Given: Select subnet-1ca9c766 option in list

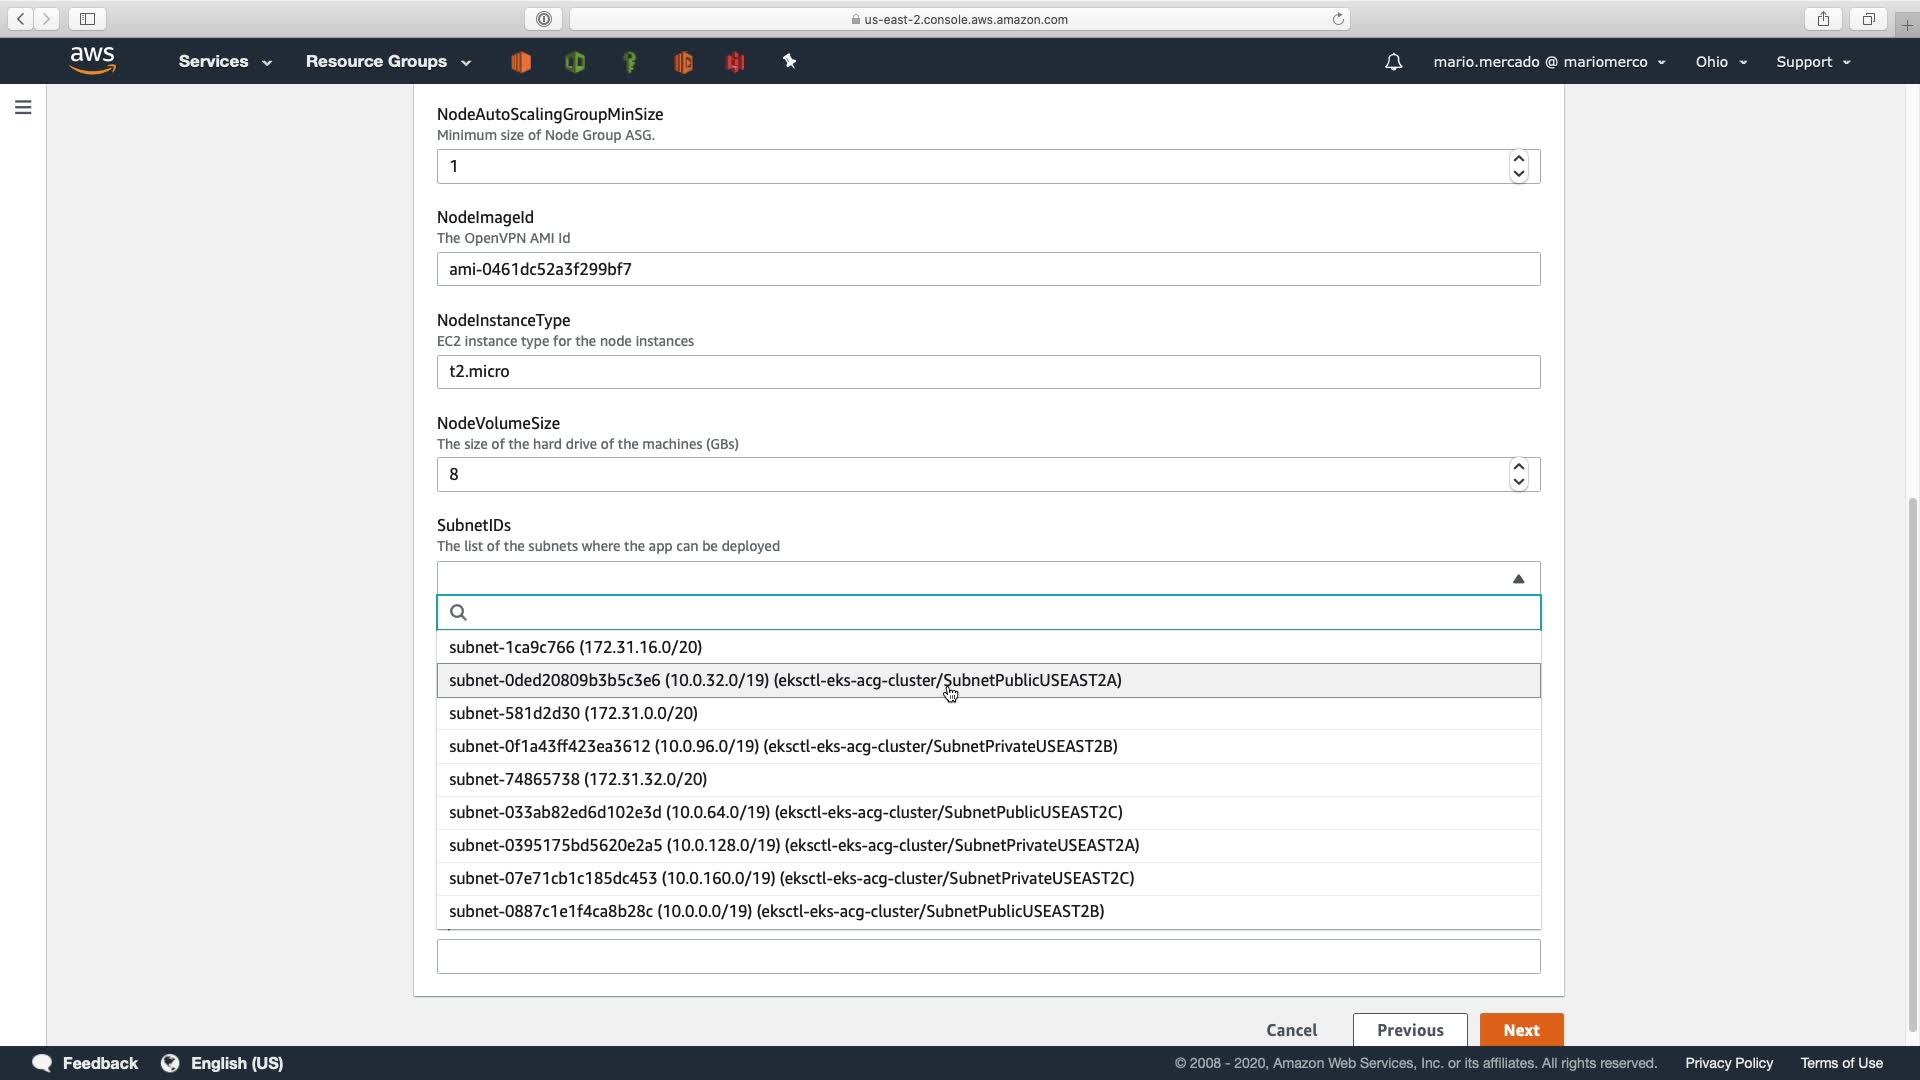Looking at the screenshot, I should click(575, 647).
